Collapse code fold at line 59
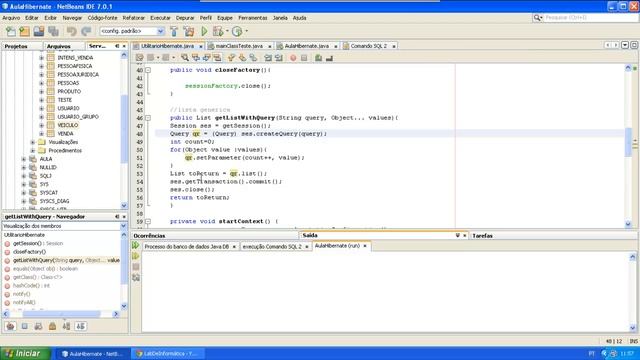This screenshot has width=640, height=360. click(x=148, y=222)
